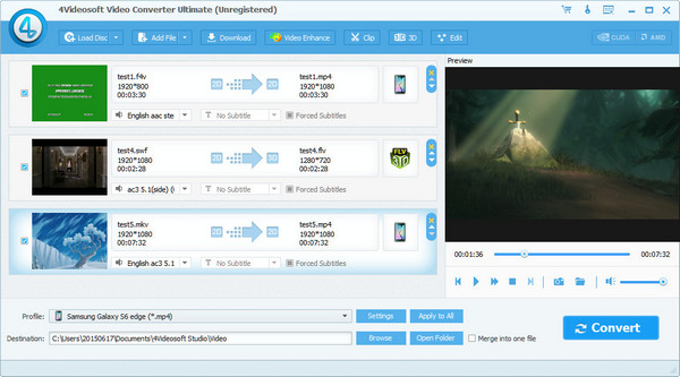Toggle AMD acceleration
Screen dimensions: 680x377
(653, 38)
